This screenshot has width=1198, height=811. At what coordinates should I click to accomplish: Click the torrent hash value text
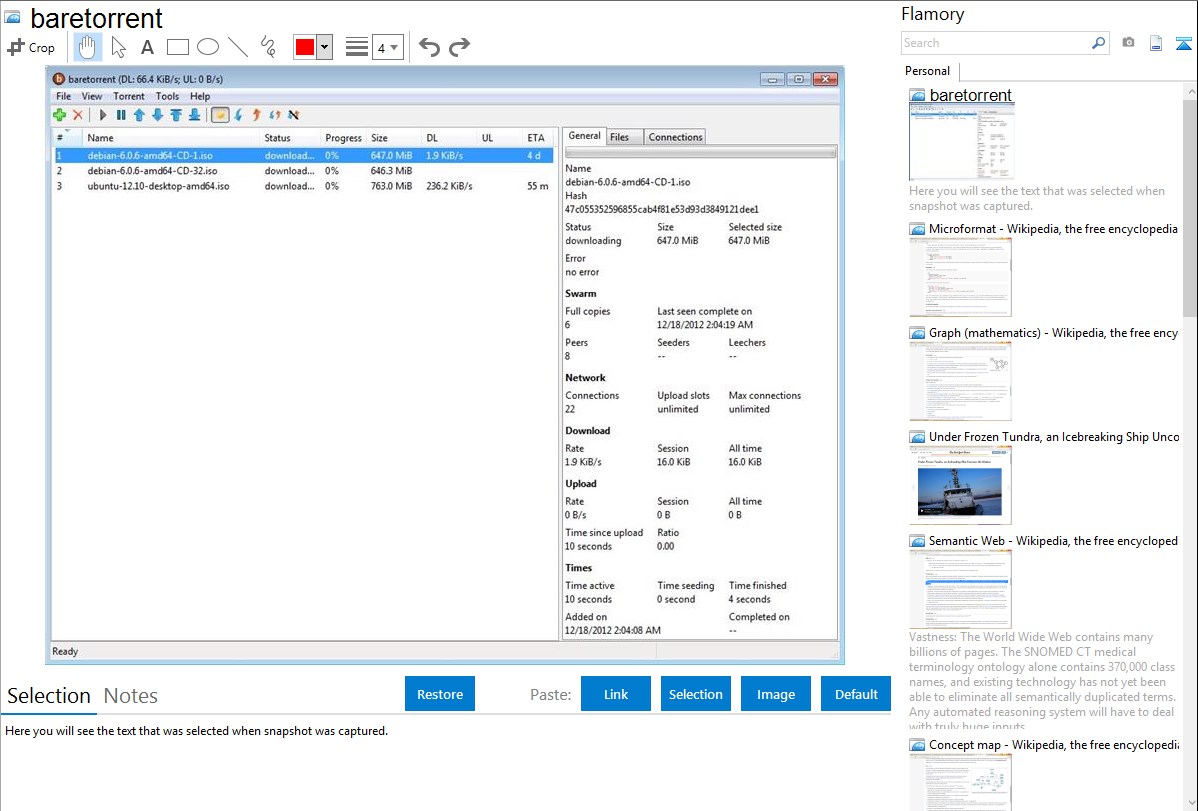point(662,209)
